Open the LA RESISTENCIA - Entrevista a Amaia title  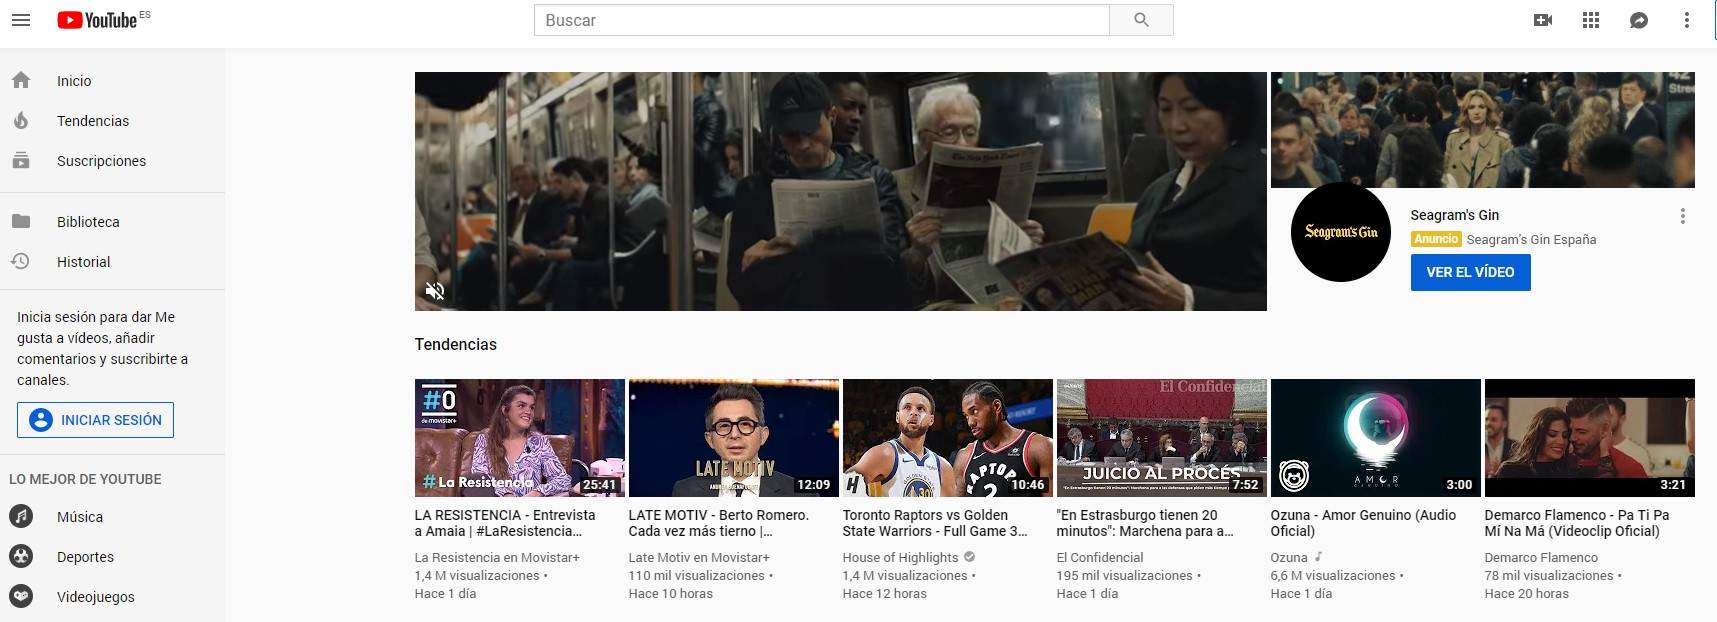(x=505, y=523)
